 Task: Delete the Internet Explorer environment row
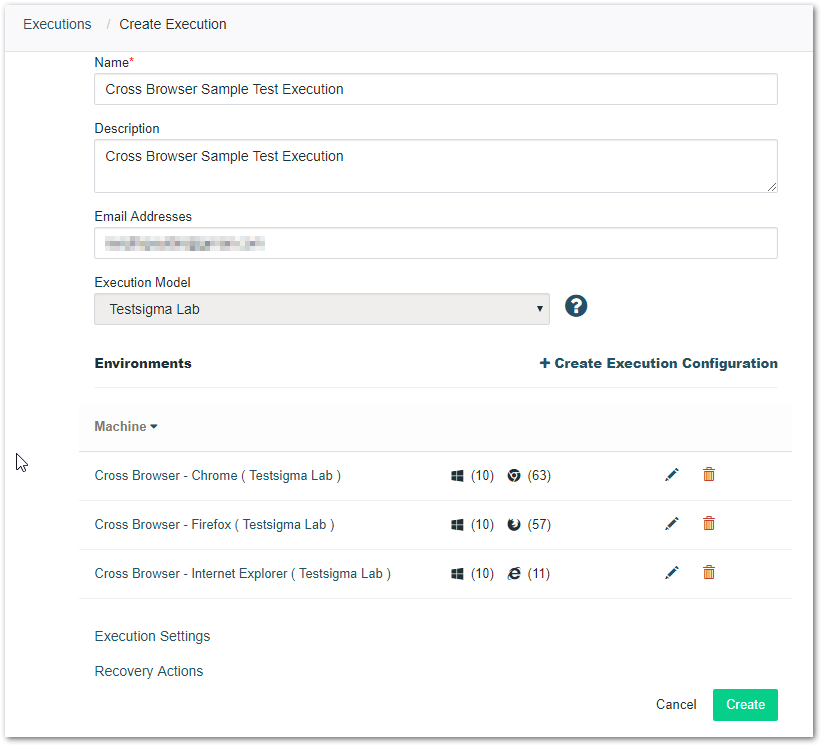[x=709, y=573]
